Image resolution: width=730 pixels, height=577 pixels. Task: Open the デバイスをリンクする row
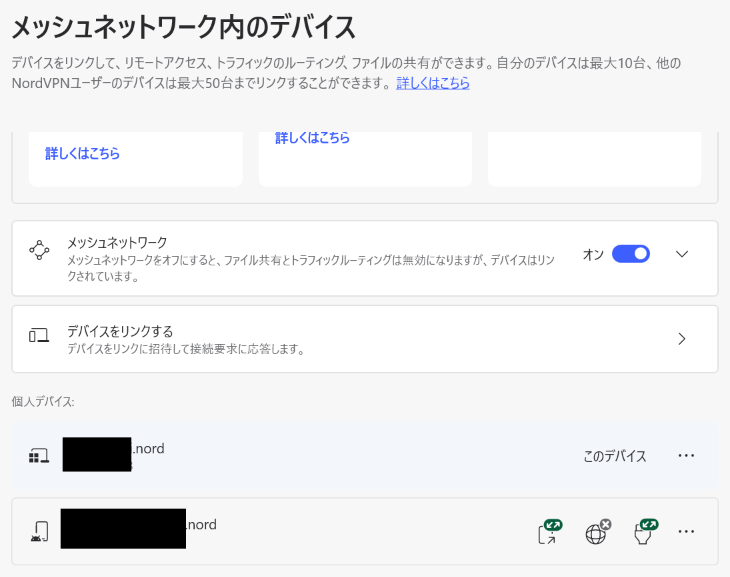click(x=365, y=339)
